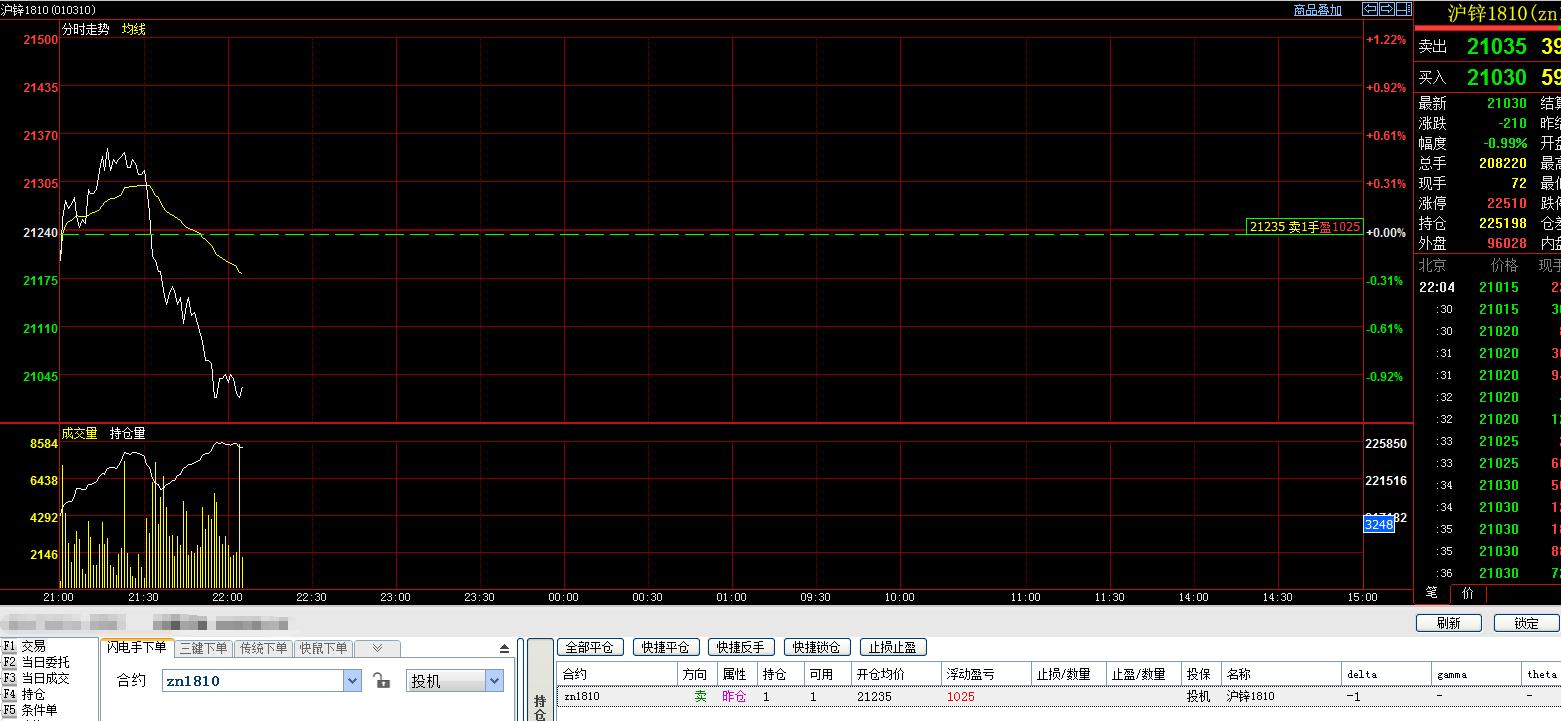This screenshot has width=1561, height=721.
Task: Select the 价 tab in tick panel
Action: pos(1467,593)
